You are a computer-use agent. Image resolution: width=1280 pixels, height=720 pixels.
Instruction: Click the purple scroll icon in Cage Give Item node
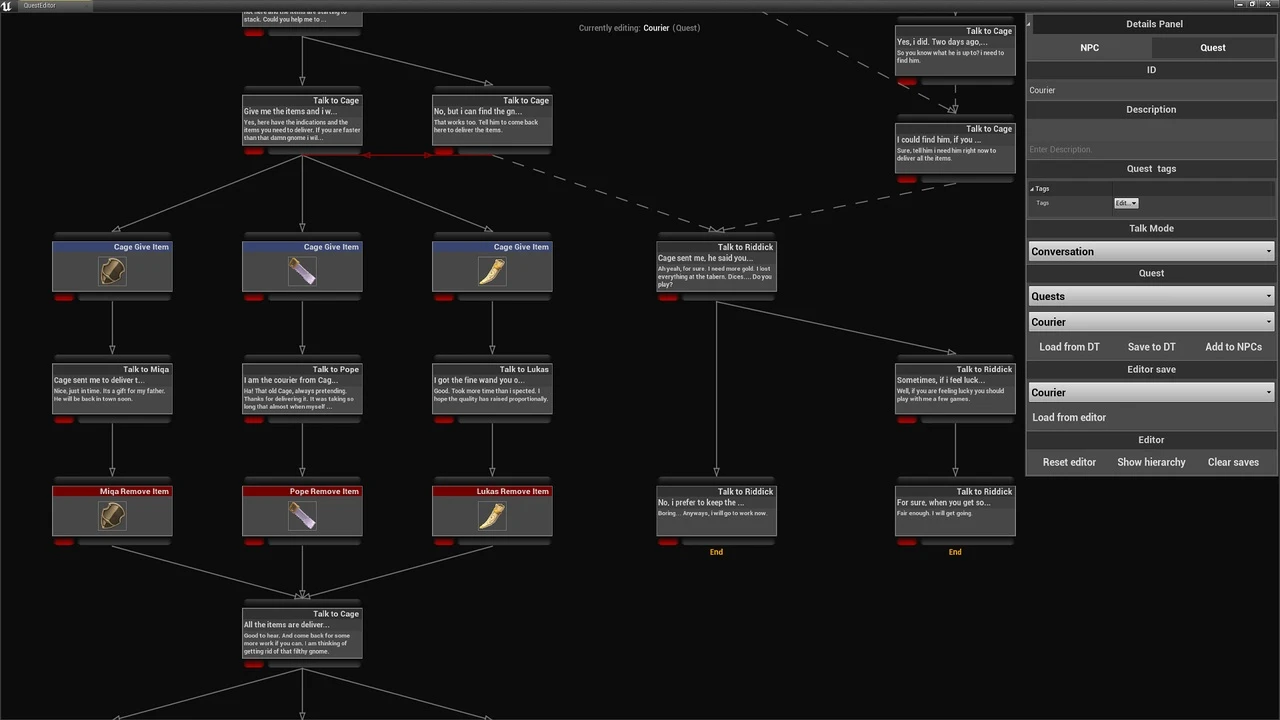pyautogui.click(x=302, y=271)
